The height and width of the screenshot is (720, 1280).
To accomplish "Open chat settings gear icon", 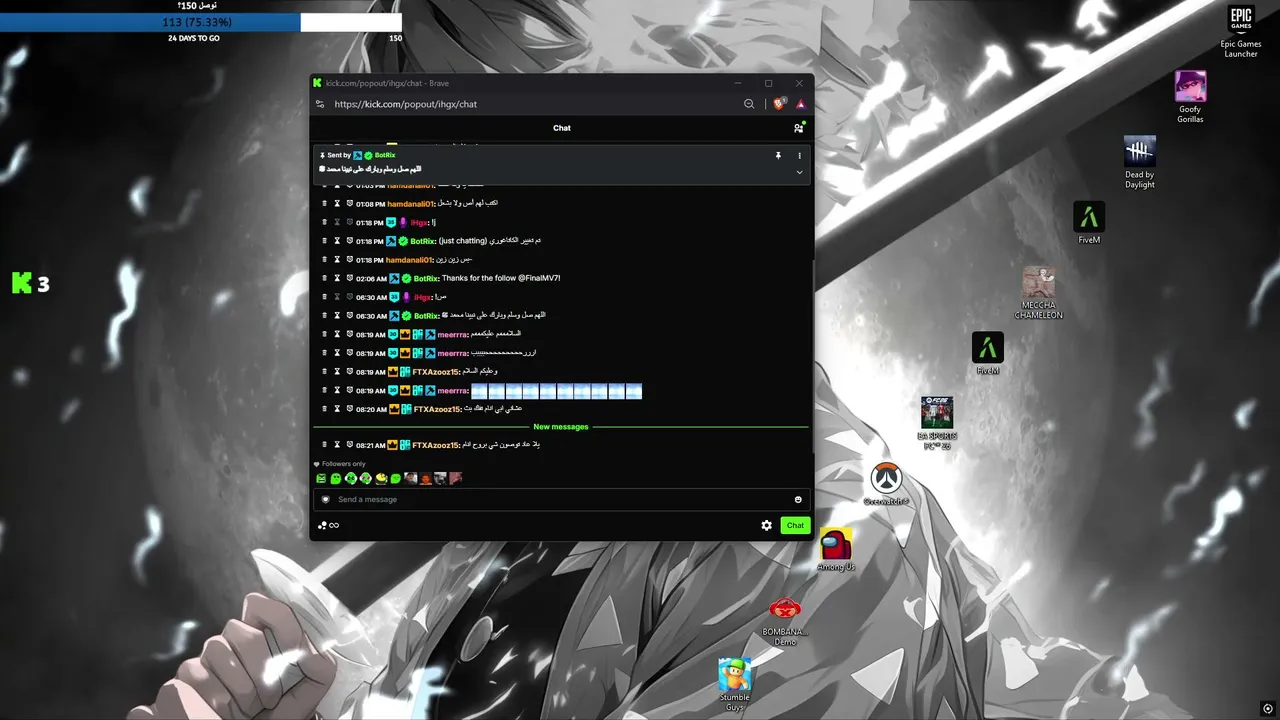I will (767, 525).
